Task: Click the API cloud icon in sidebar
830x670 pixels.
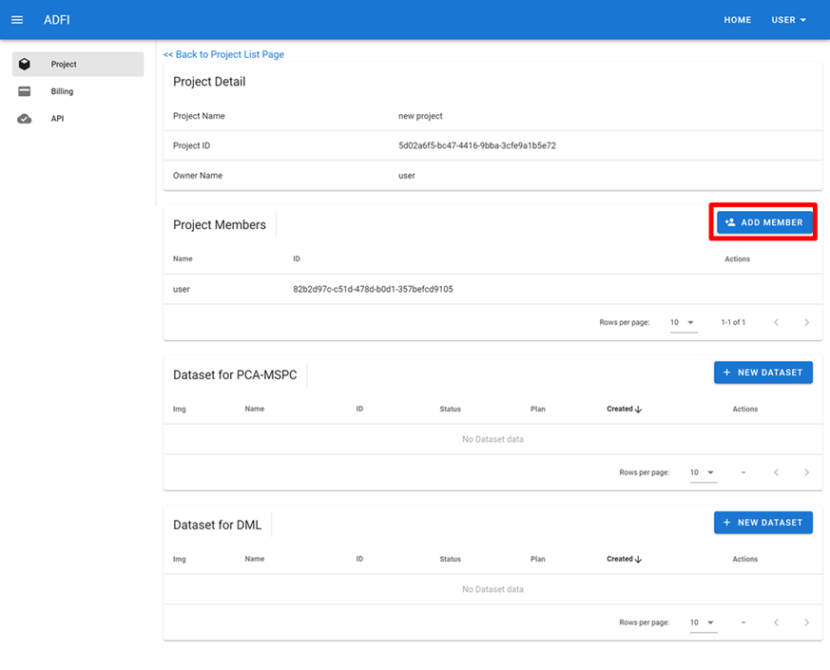Action: [x=25, y=119]
